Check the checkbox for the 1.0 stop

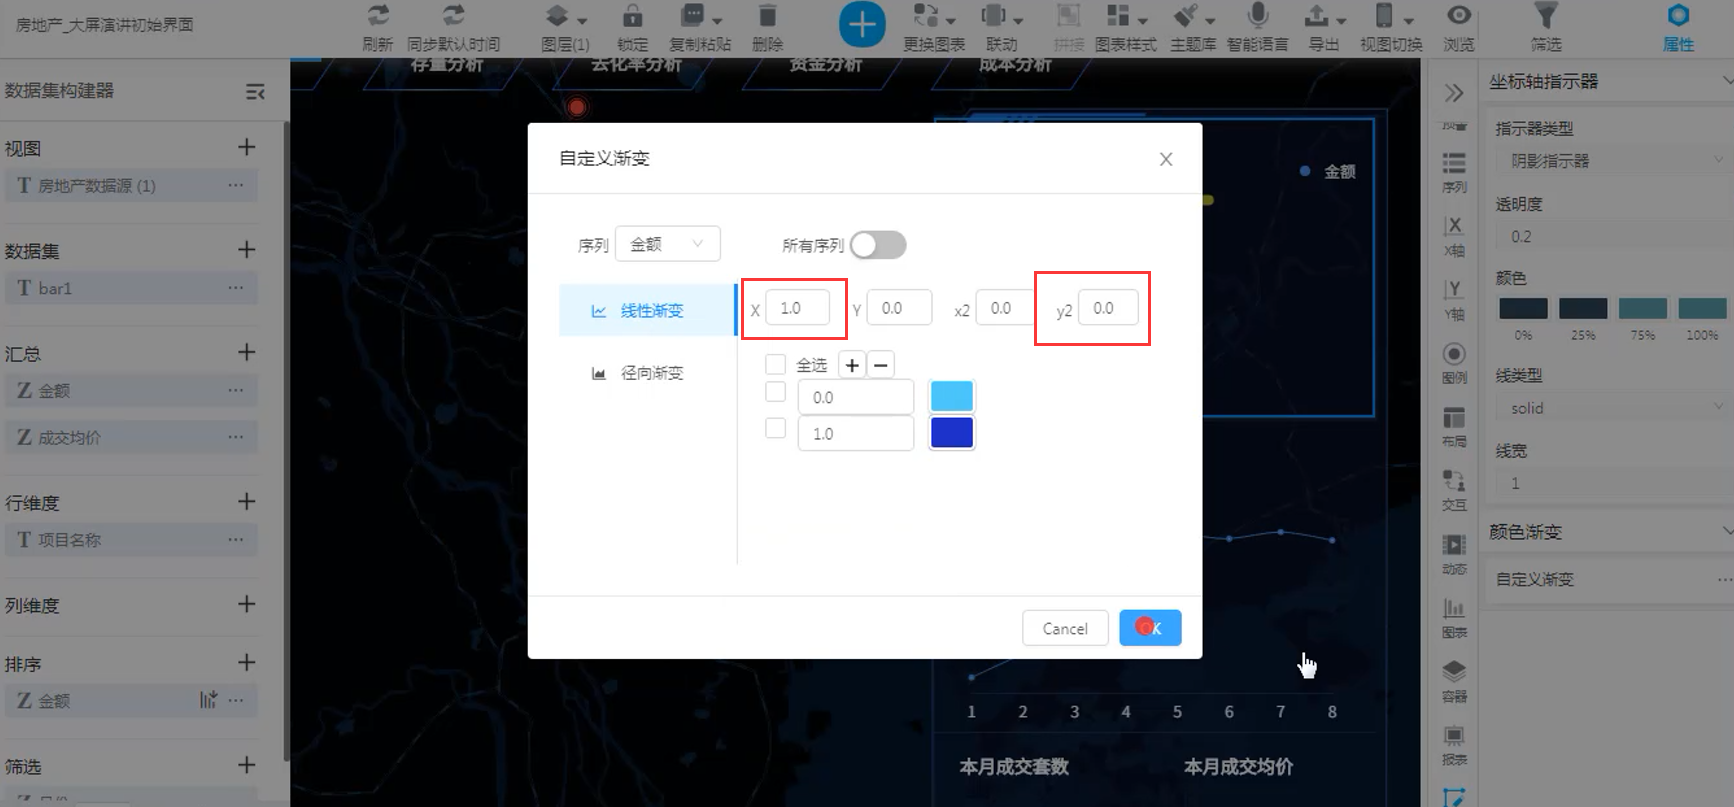tap(775, 428)
